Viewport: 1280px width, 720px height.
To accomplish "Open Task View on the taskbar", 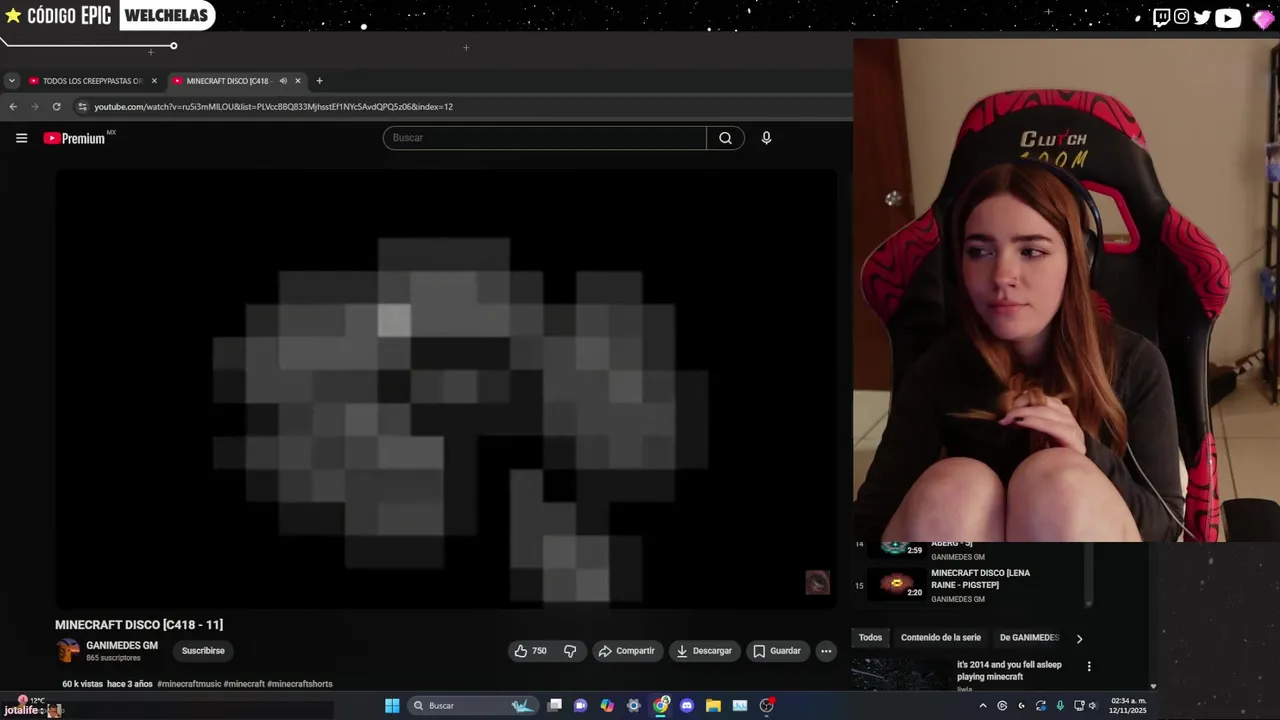I will coord(555,706).
